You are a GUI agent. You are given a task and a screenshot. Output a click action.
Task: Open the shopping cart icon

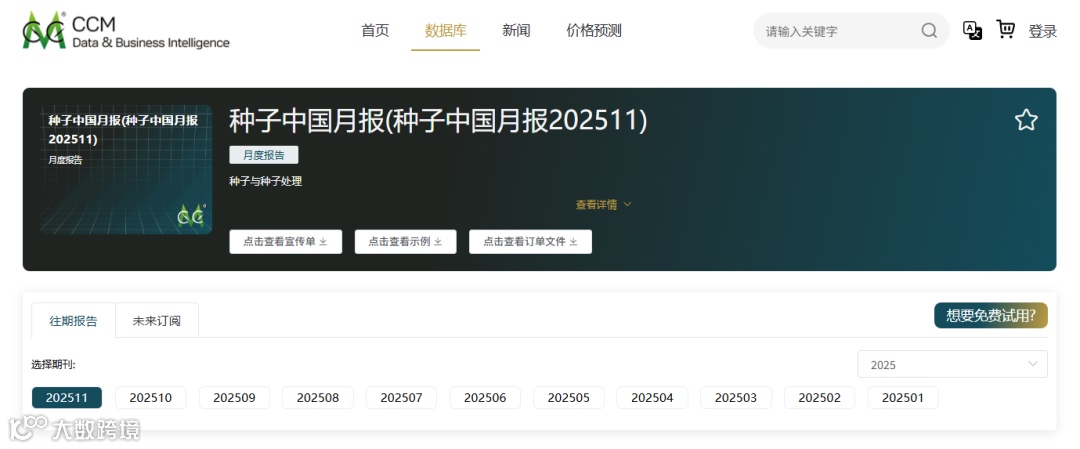coord(1006,30)
